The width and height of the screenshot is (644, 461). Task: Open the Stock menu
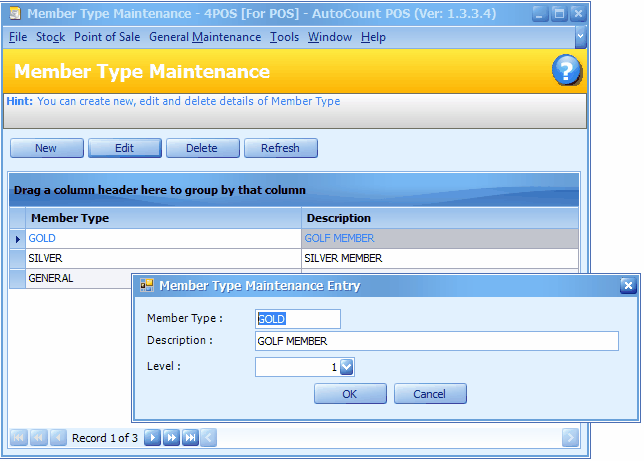click(51, 37)
